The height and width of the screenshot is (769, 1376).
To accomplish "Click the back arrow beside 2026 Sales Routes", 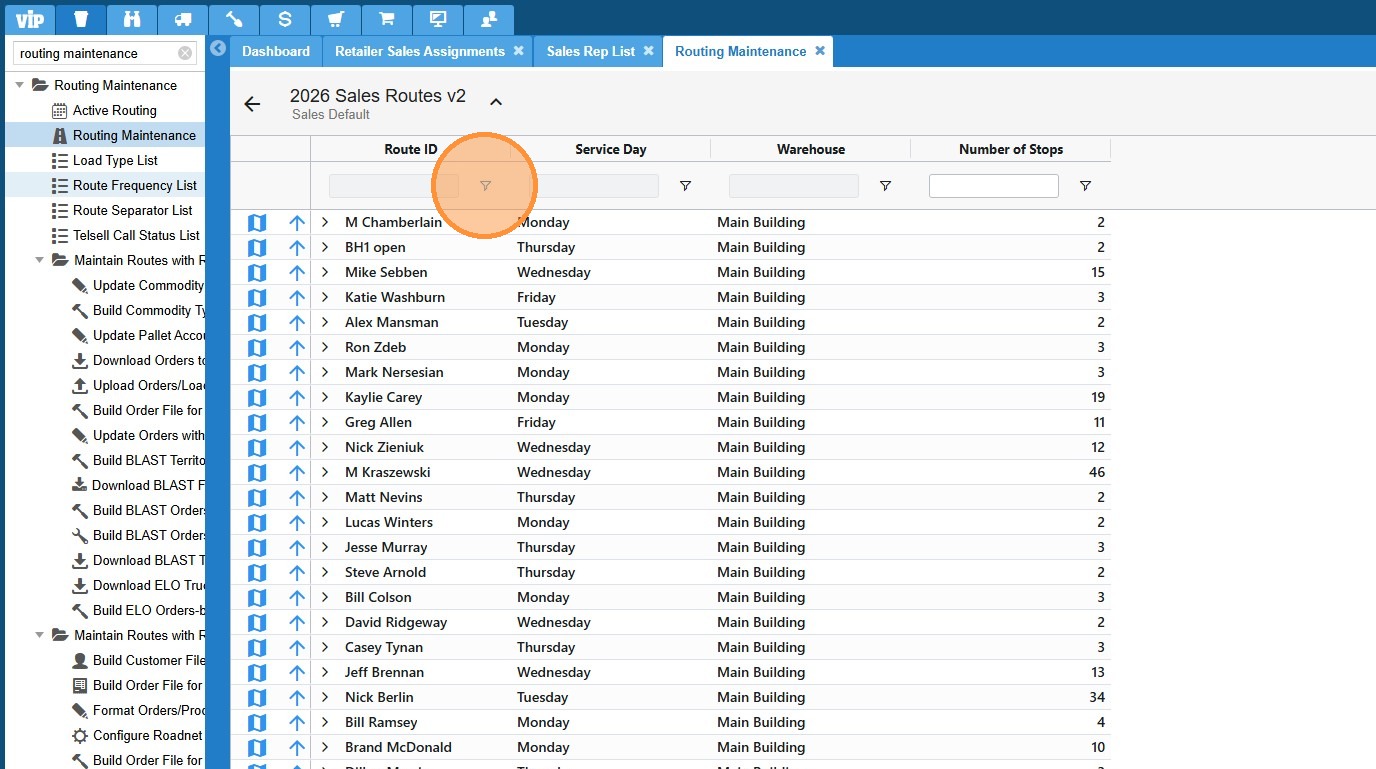I will [252, 104].
